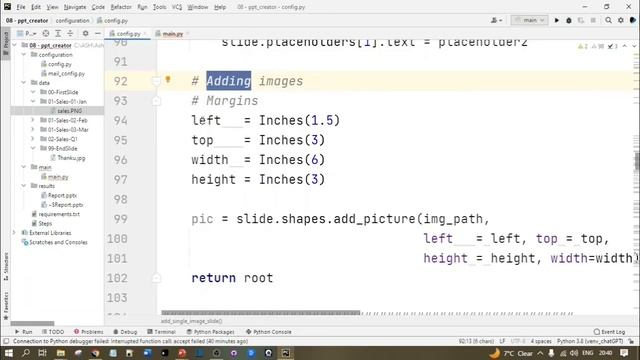Image resolution: width=640 pixels, height=360 pixels.
Task: Open Scratches and Consoles node
Action: [x=54, y=242]
